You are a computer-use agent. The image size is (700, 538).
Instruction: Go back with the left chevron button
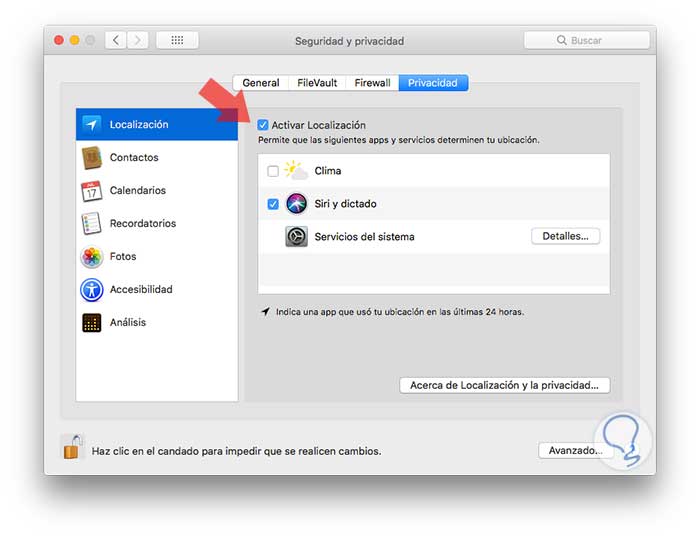(x=116, y=40)
